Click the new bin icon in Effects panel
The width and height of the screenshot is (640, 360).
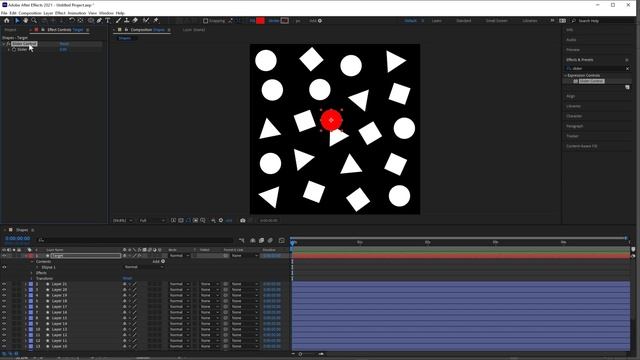[x=627, y=87]
